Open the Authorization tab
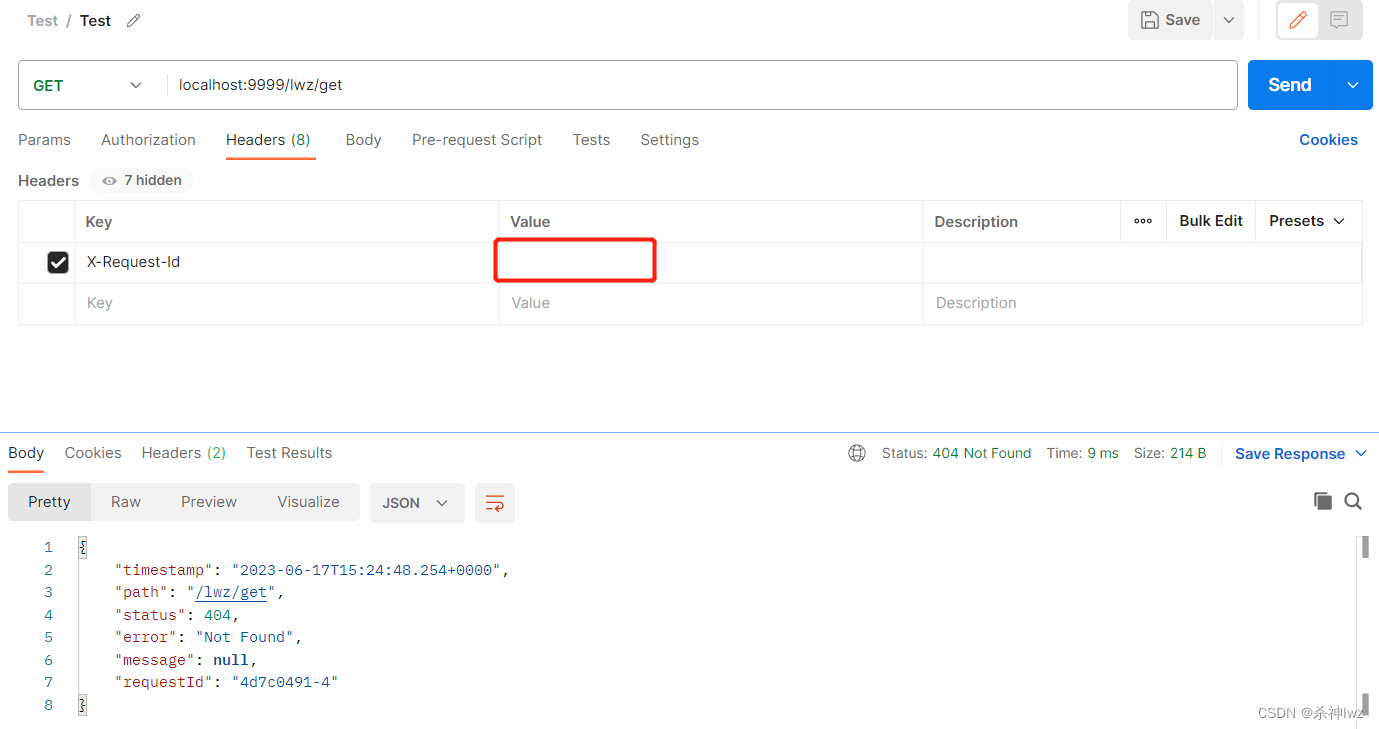This screenshot has width=1379, height=729. 148,140
